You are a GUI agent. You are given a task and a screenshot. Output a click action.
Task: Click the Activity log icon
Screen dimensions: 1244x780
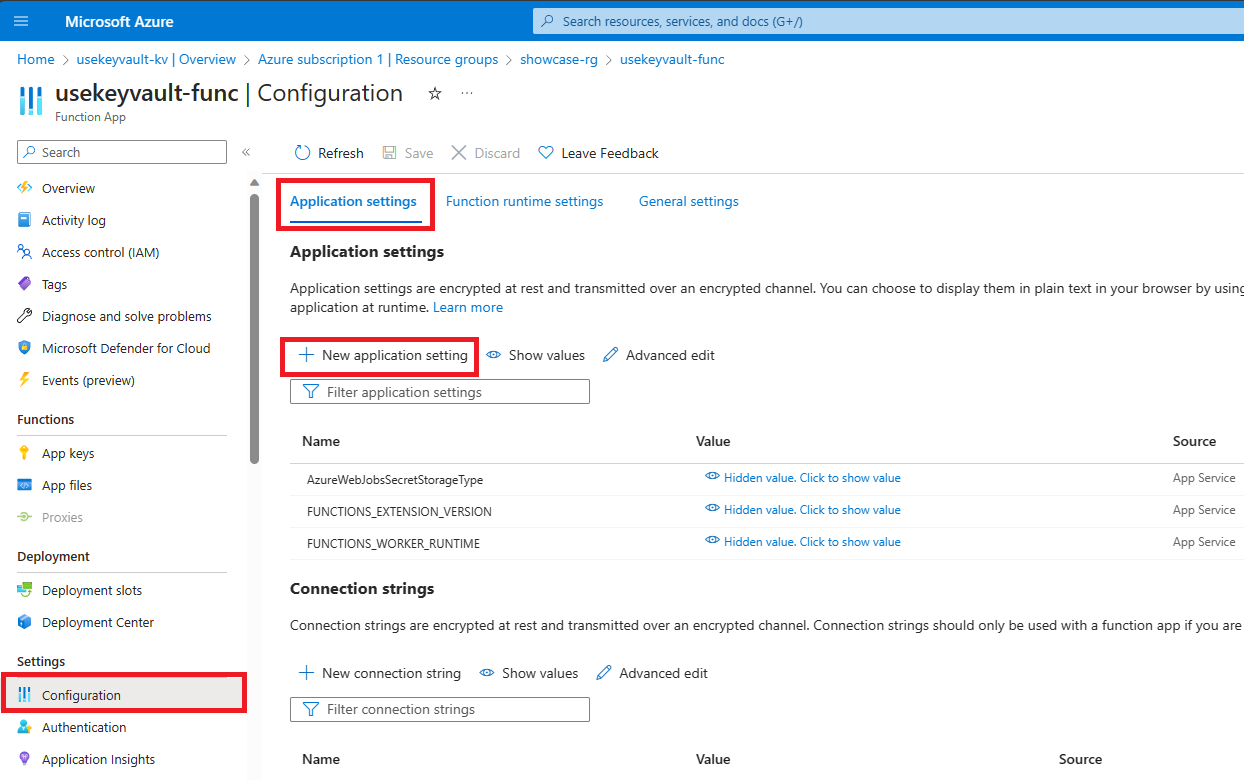25,220
